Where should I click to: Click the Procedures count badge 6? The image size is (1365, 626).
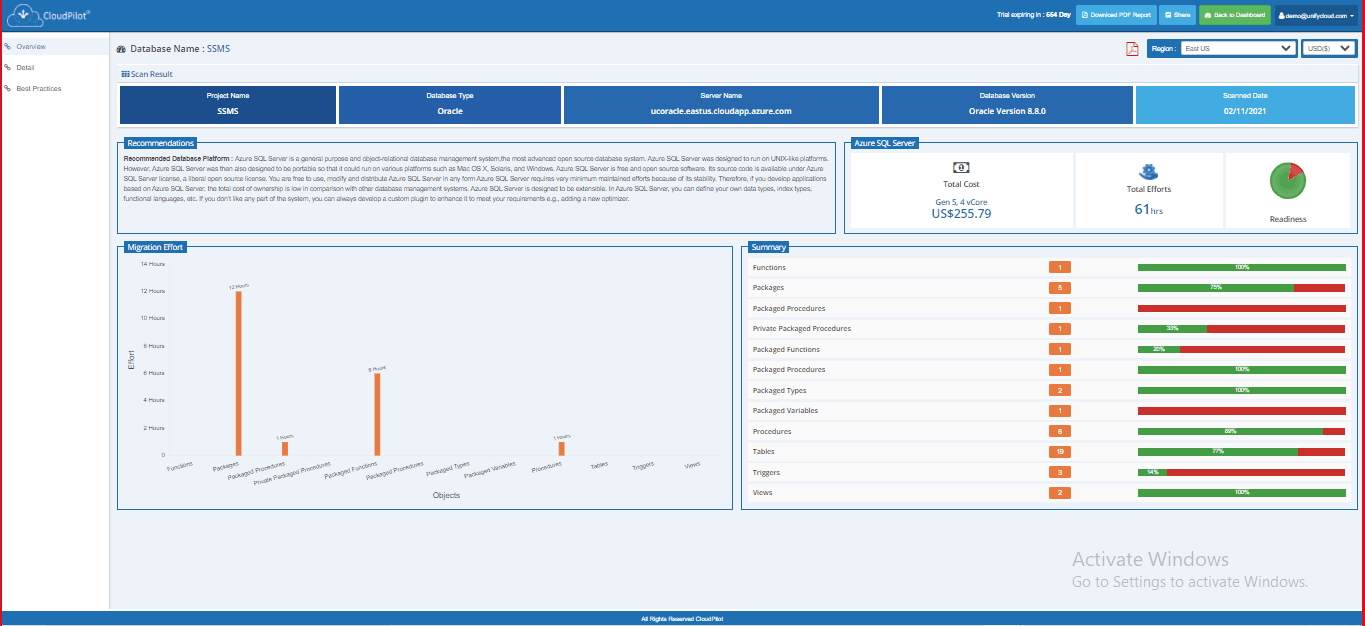[x=1060, y=432]
